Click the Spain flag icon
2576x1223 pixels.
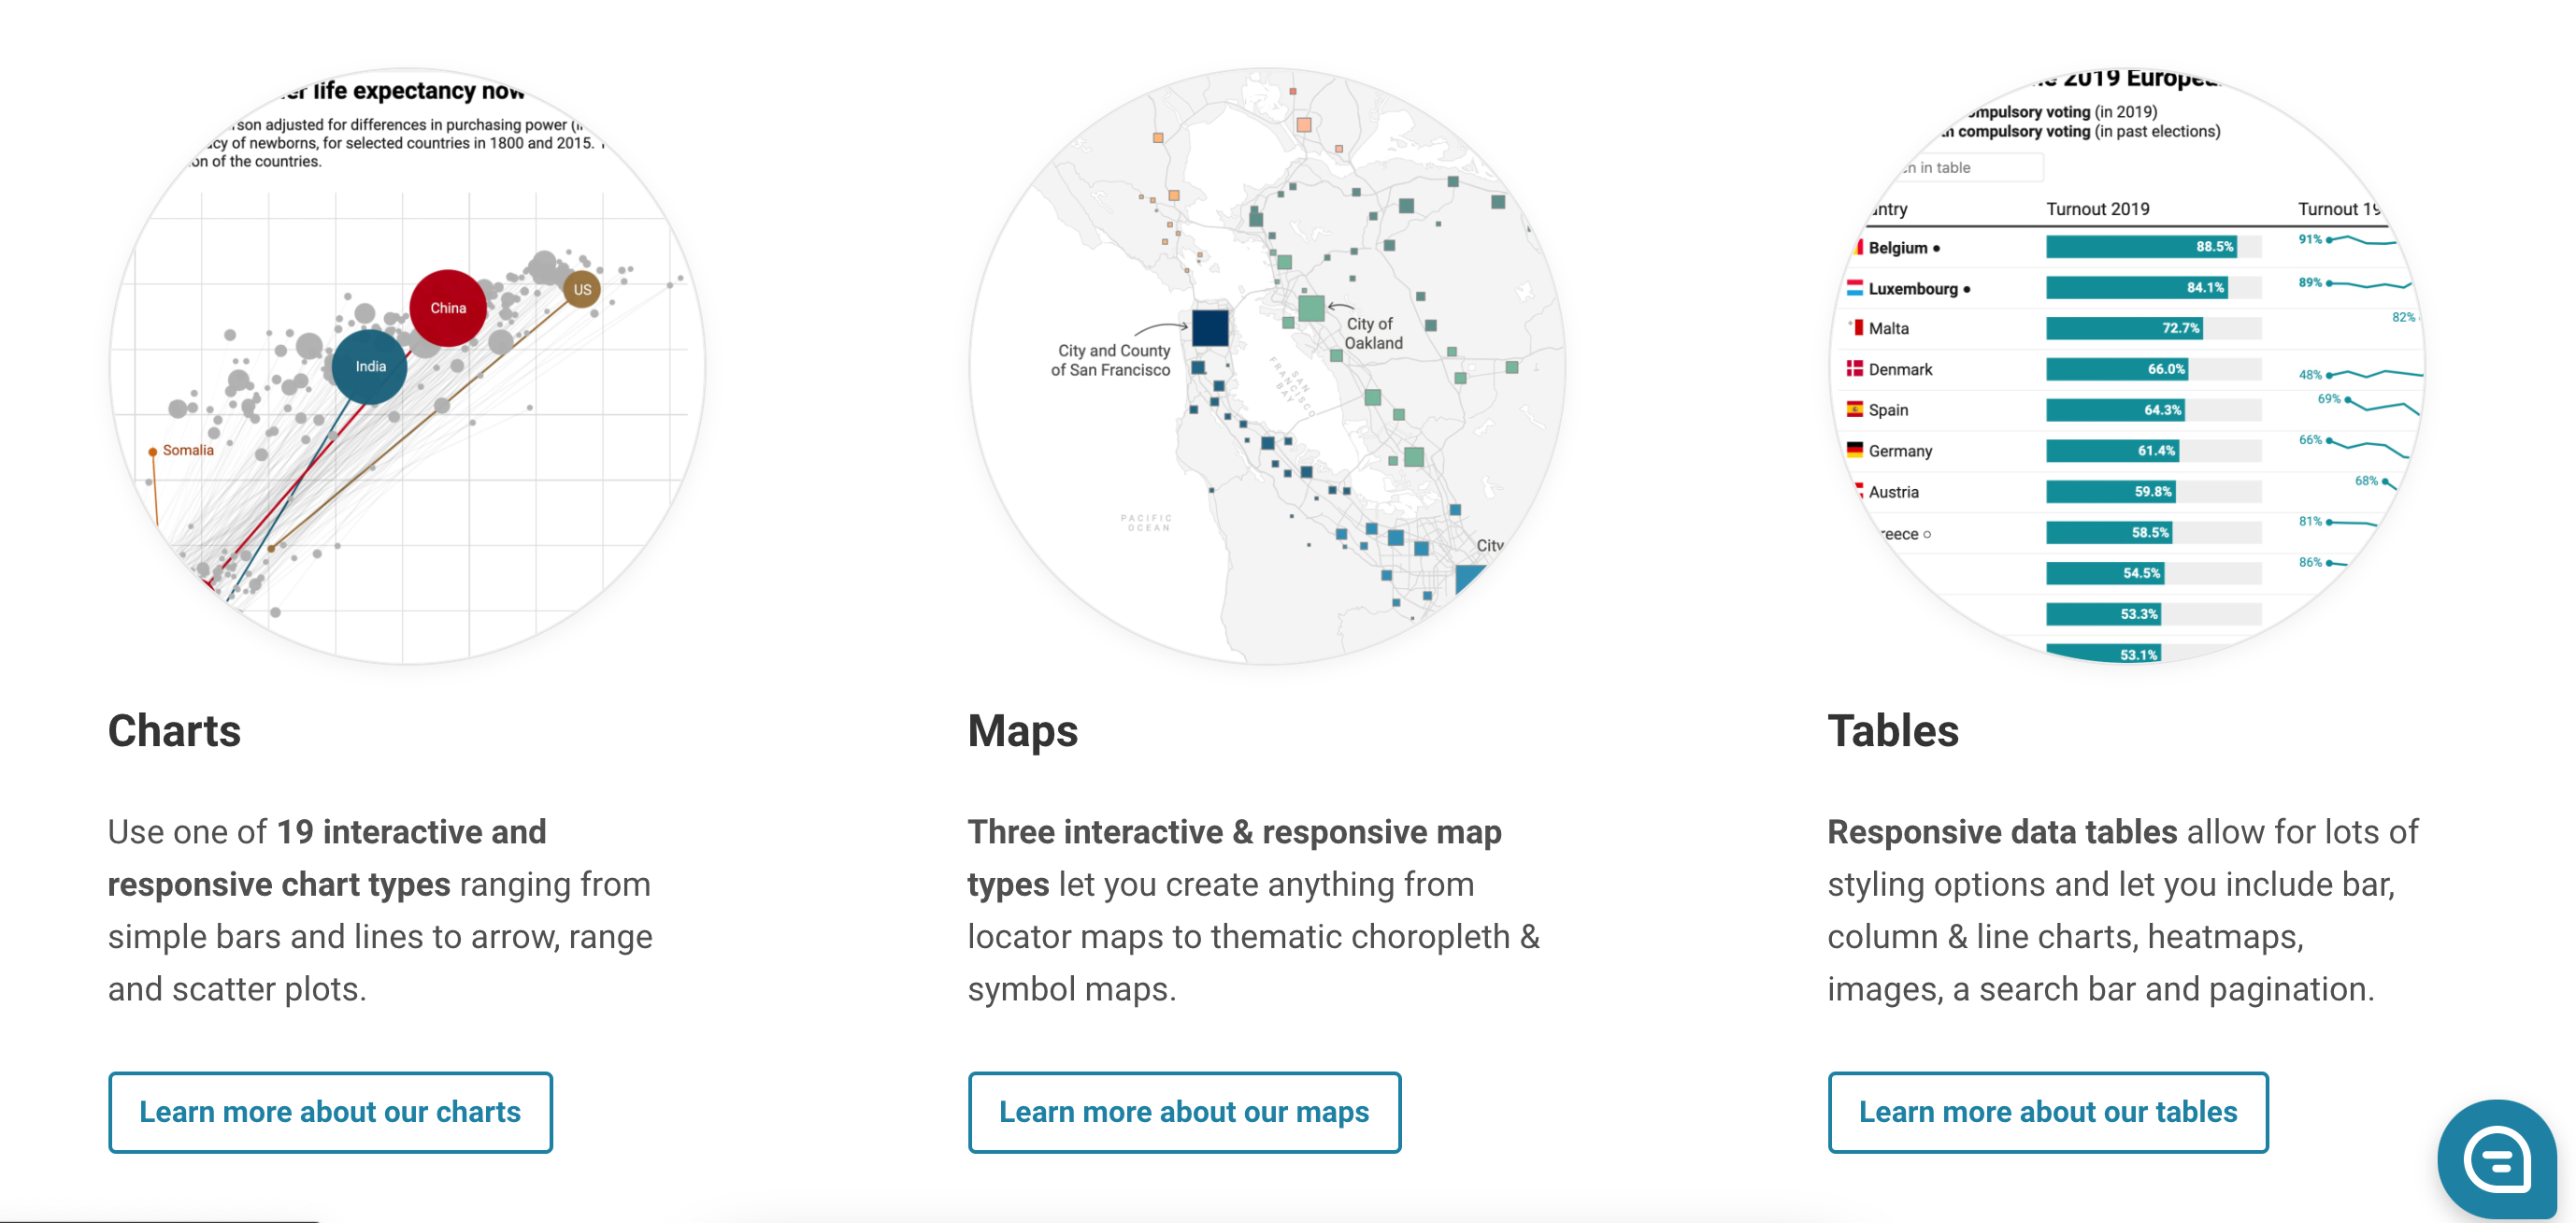[x=1854, y=409]
